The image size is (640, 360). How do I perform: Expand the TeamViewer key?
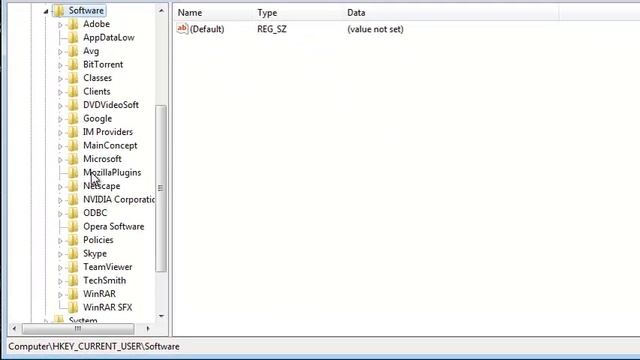click(x=60, y=268)
